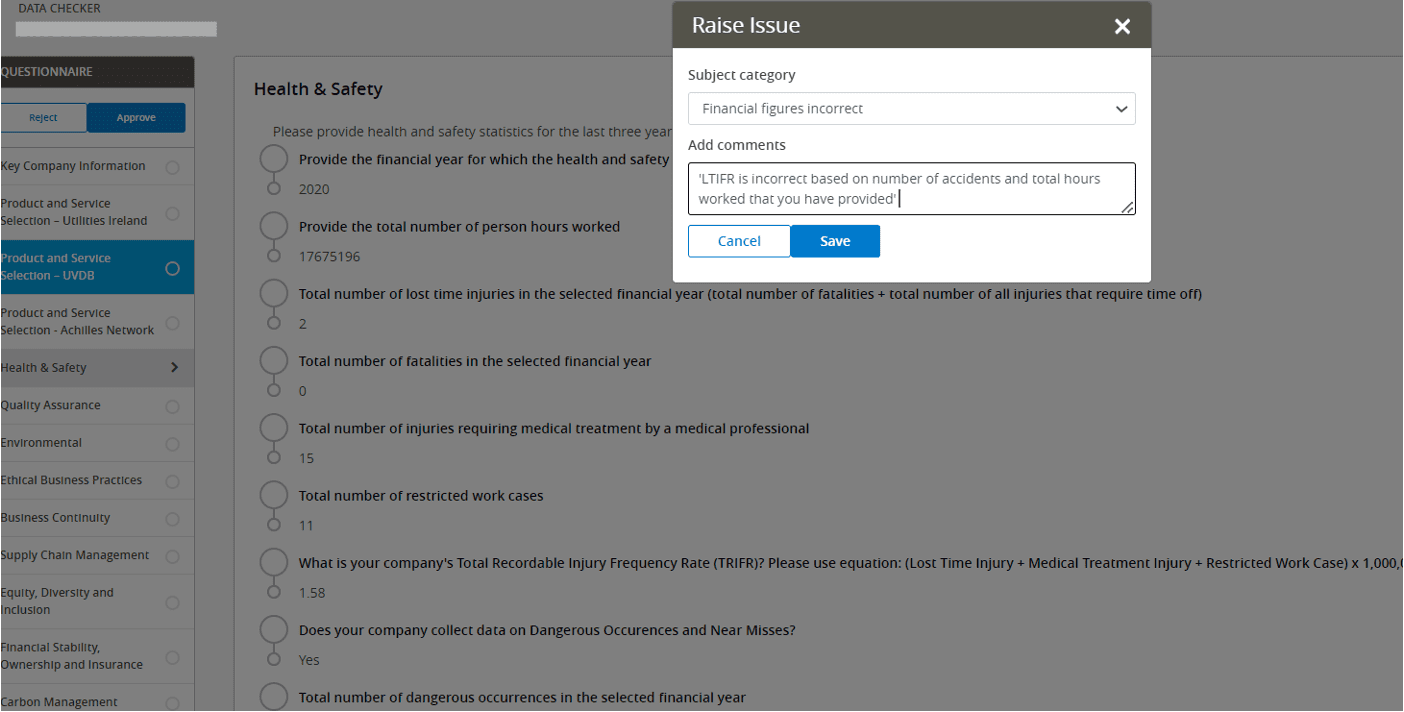Click the person hours worked question marker
1404x712 pixels.
tap(274, 227)
